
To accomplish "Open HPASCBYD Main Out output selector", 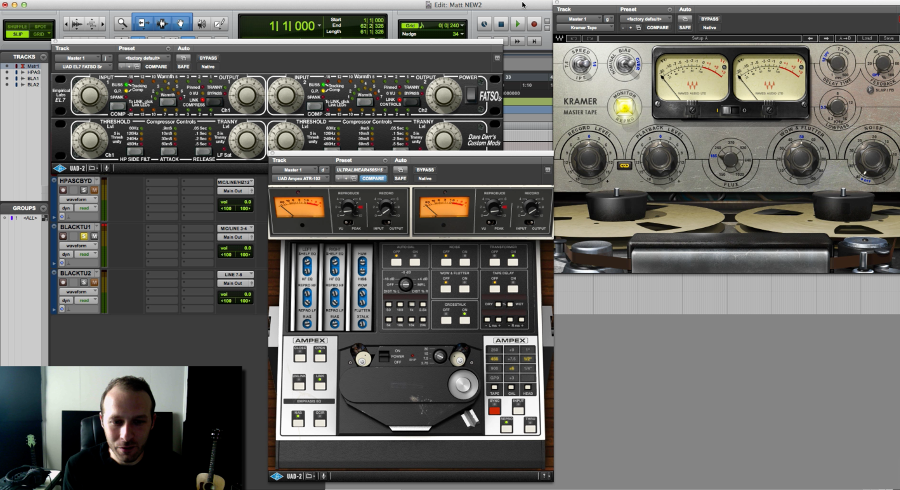I will 235,190.
